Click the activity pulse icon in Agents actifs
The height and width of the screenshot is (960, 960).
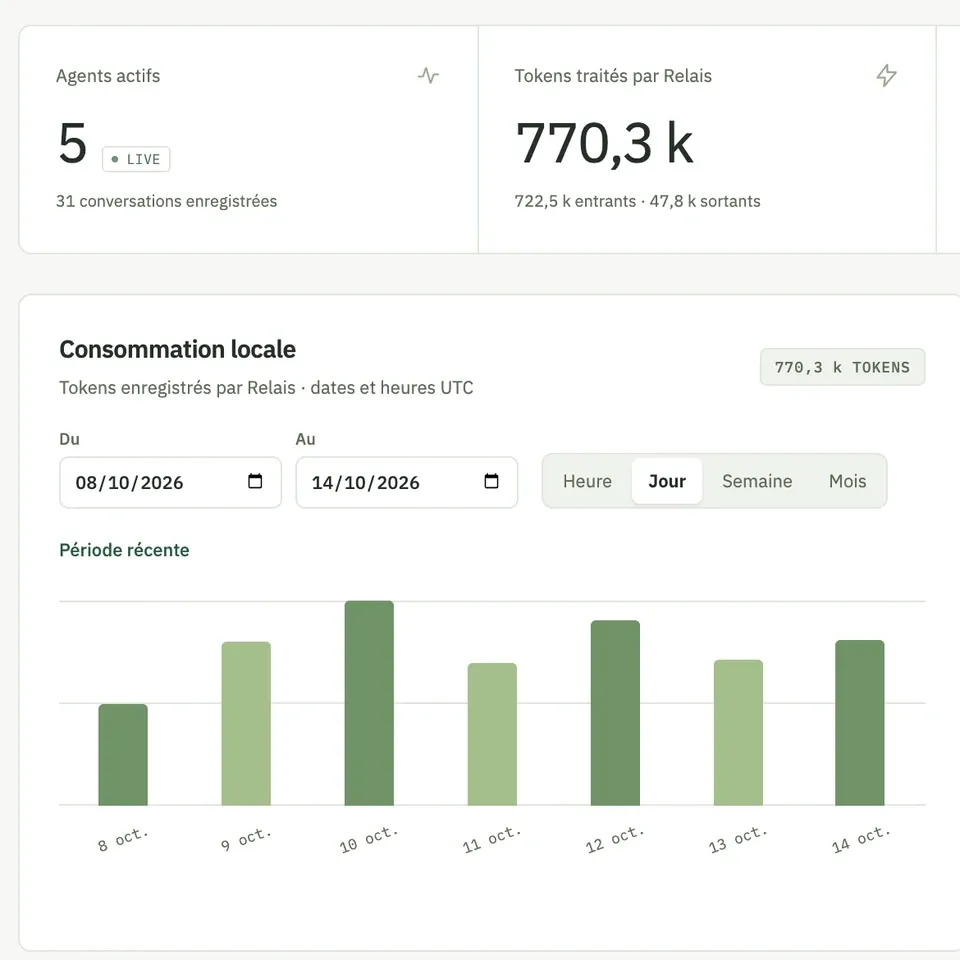pyautogui.click(x=429, y=76)
